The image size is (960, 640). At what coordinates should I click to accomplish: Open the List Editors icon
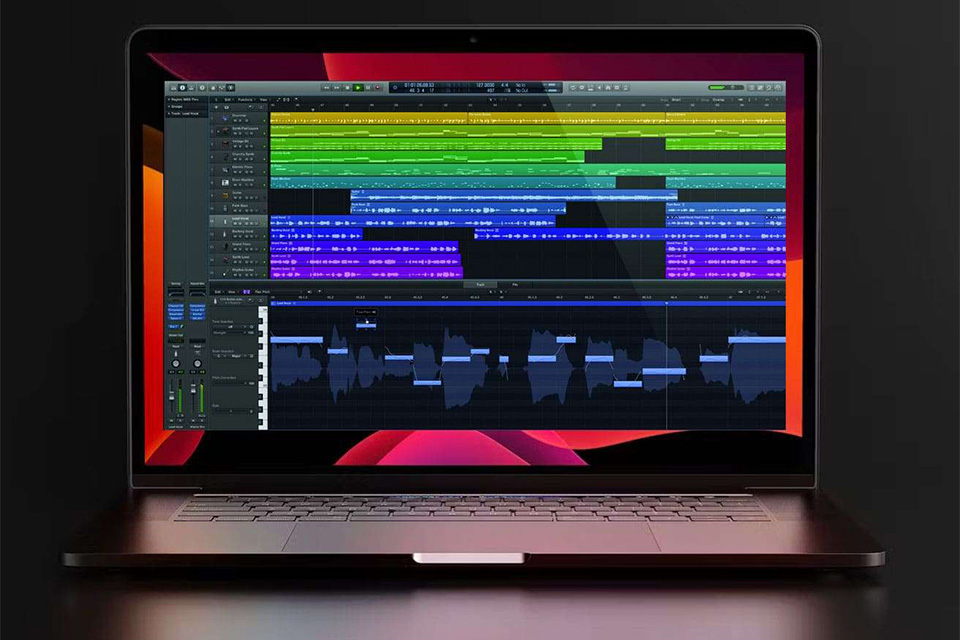[x=752, y=88]
